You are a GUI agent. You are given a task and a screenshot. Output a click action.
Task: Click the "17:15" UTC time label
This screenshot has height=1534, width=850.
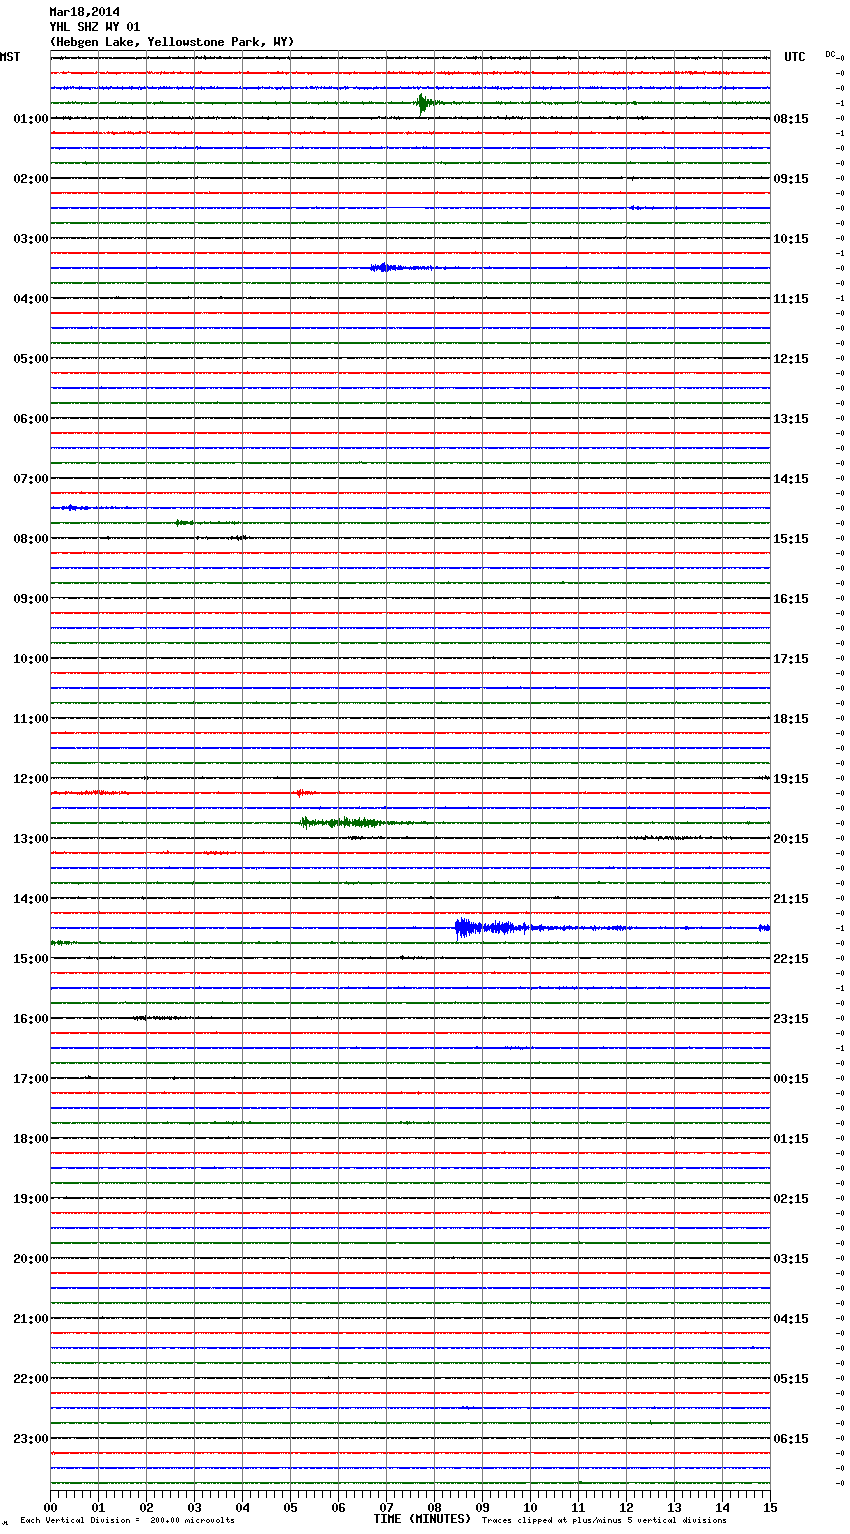(x=791, y=659)
